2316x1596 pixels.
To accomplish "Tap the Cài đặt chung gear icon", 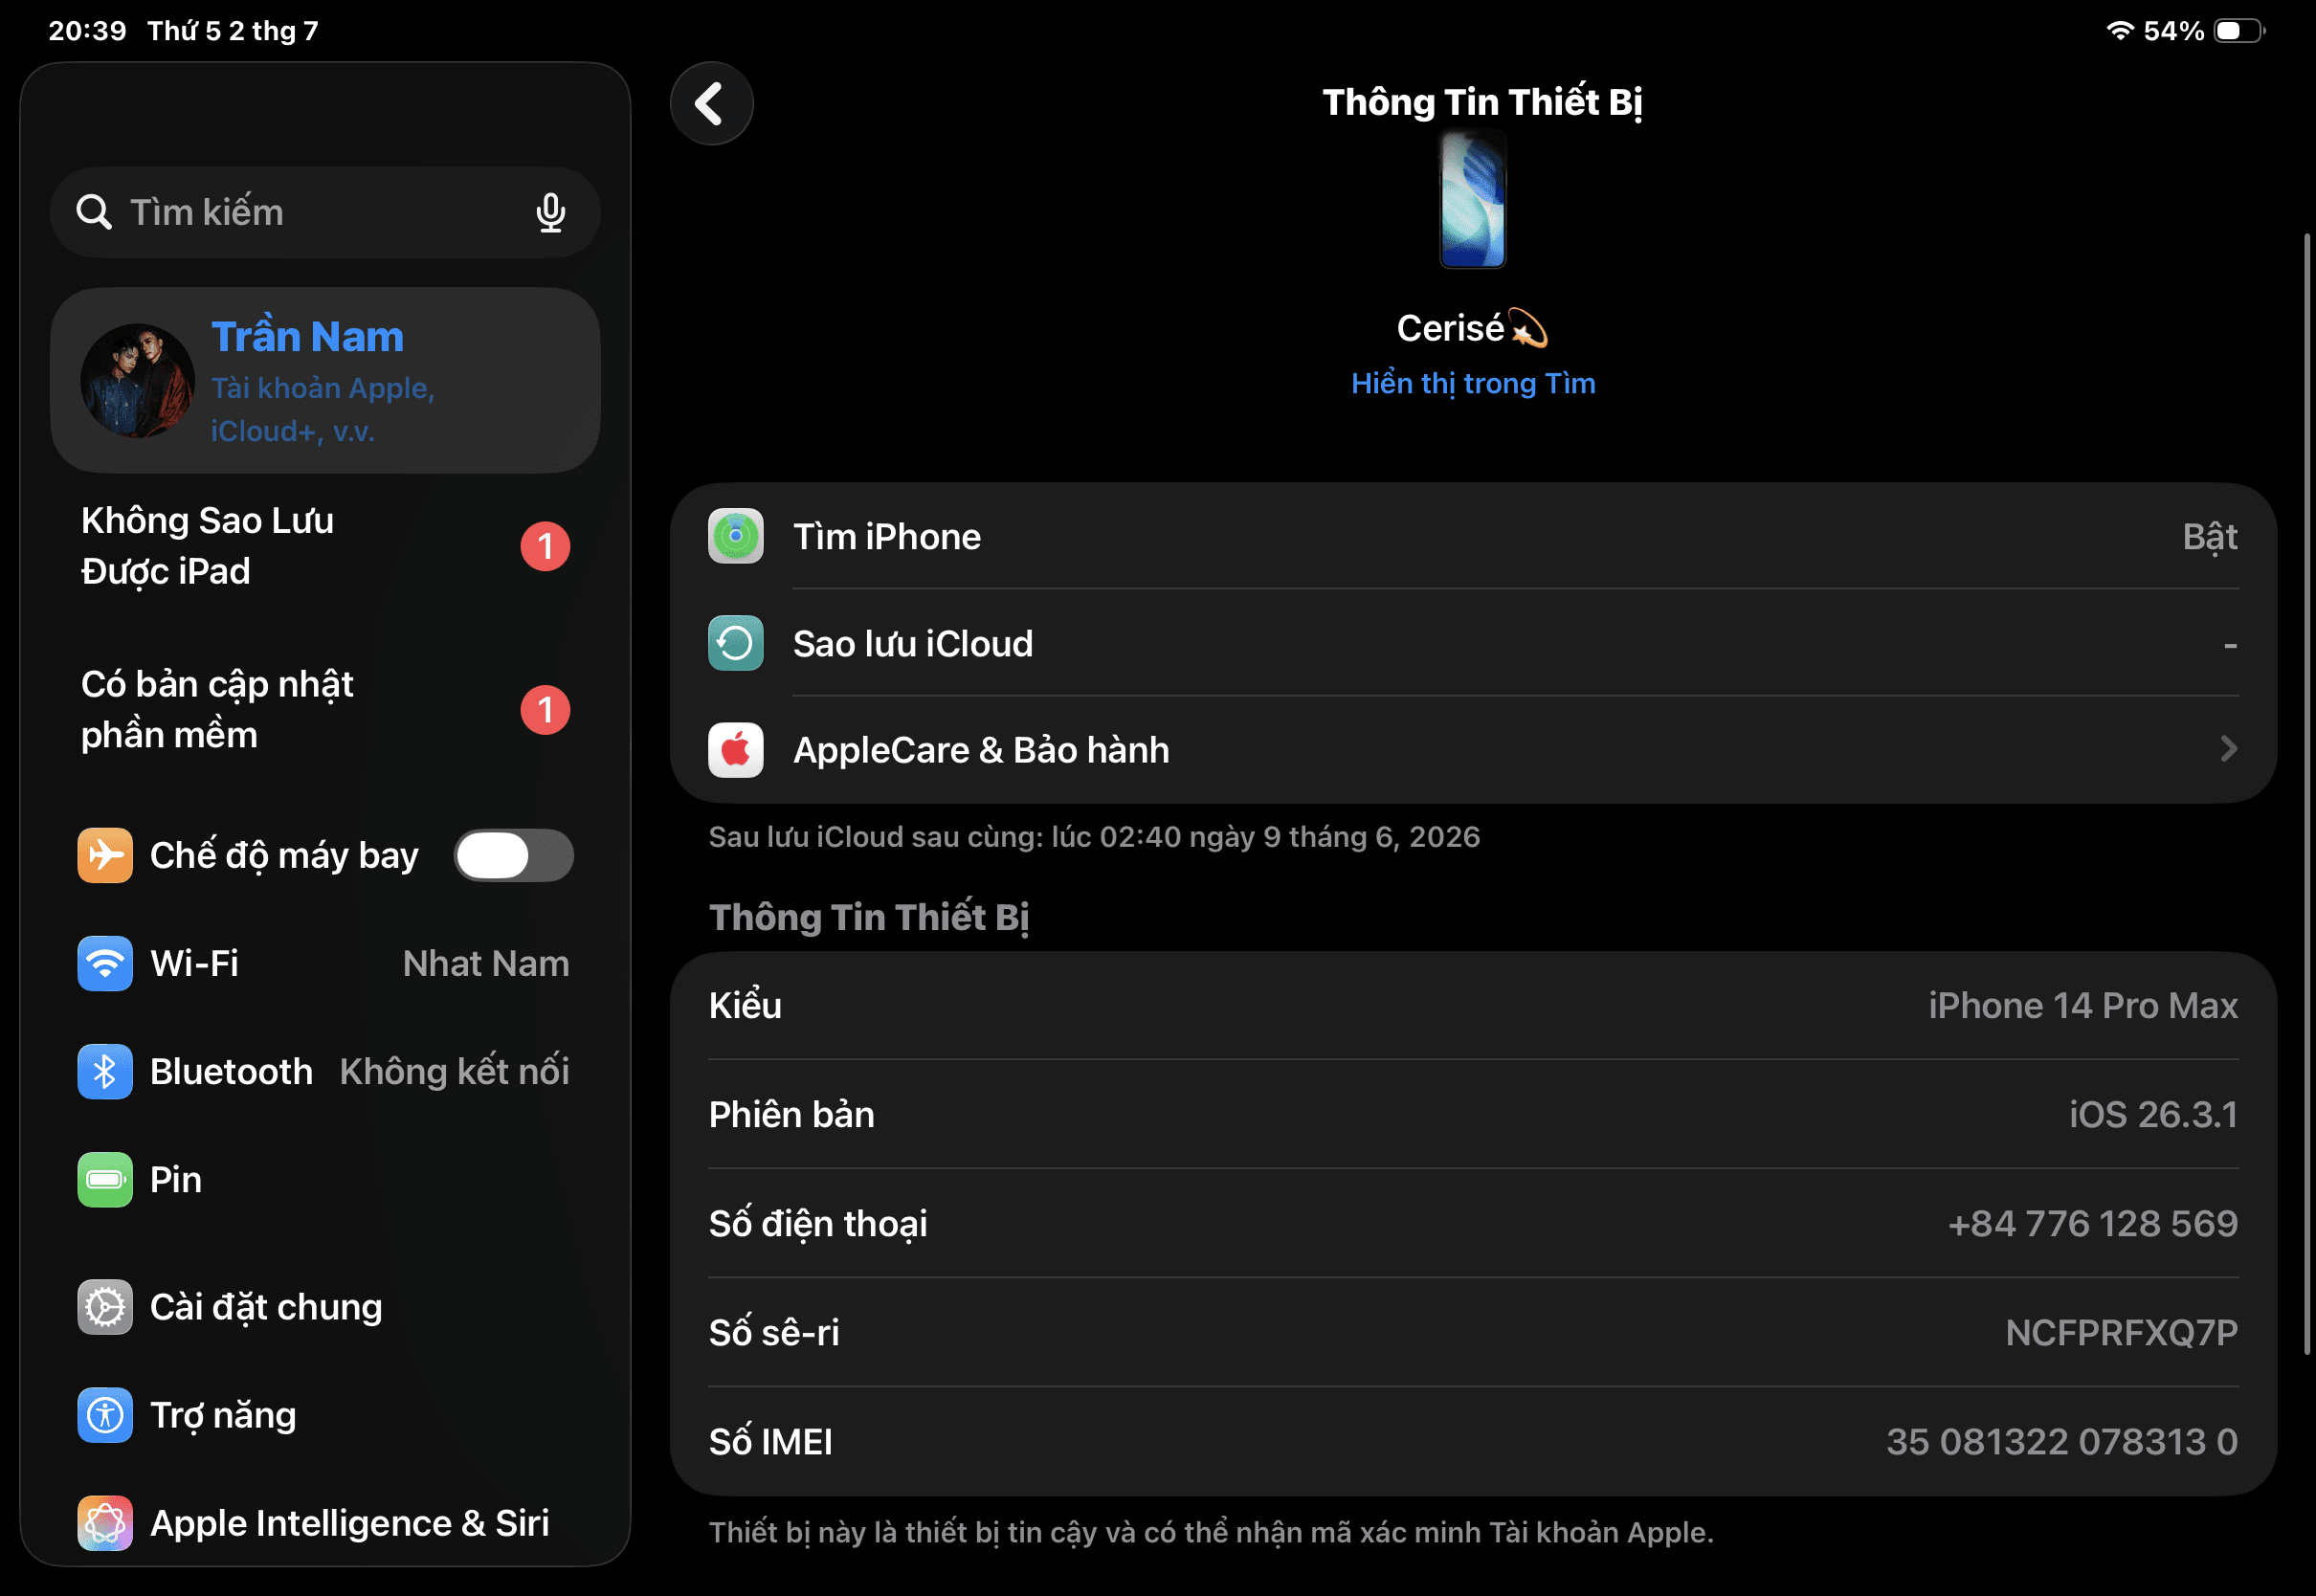I will [x=105, y=1307].
